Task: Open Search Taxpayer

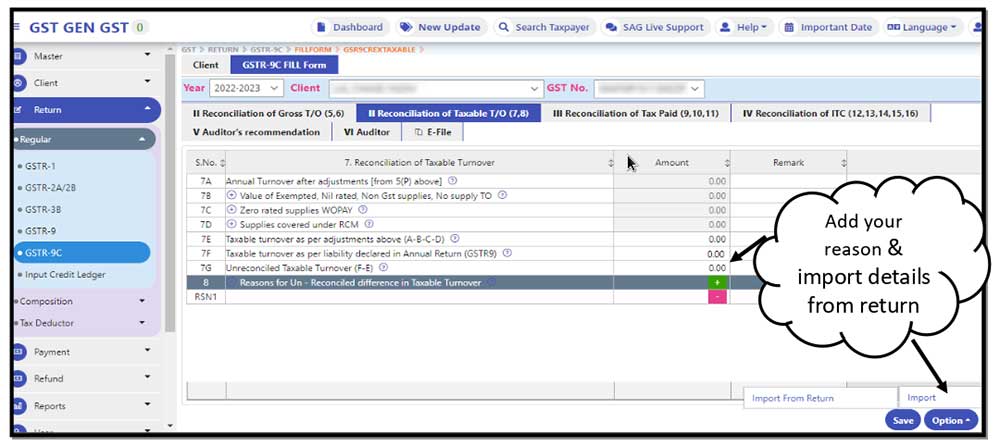Action: click(544, 27)
